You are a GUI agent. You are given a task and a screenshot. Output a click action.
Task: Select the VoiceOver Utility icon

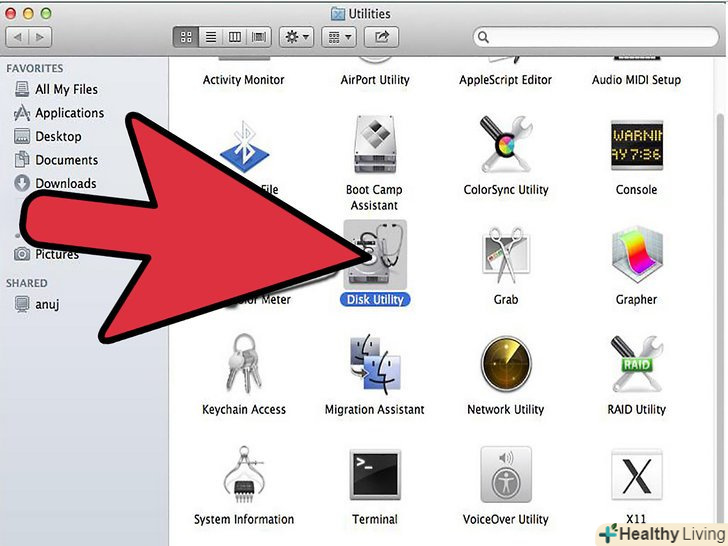(506, 474)
